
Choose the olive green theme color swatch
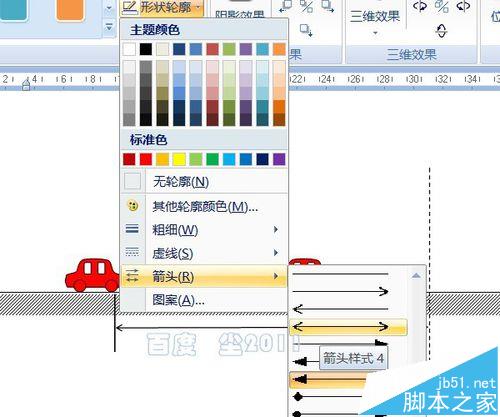pos(229,49)
